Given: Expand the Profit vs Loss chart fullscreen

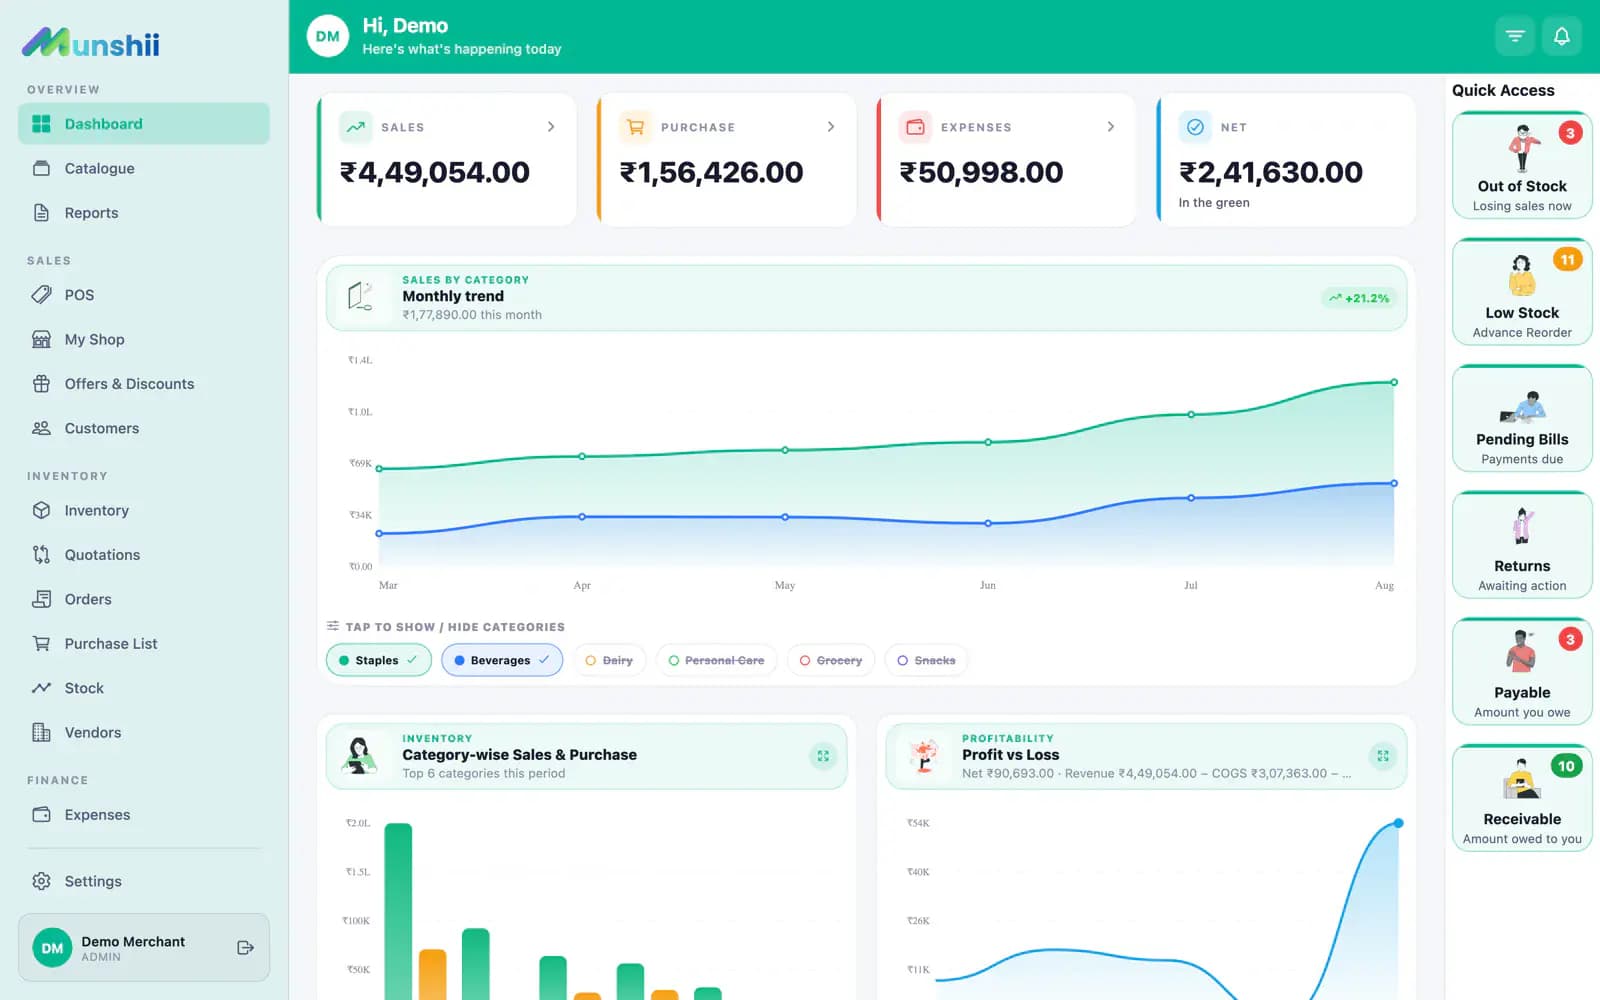Looking at the screenshot, I should click(x=1383, y=756).
